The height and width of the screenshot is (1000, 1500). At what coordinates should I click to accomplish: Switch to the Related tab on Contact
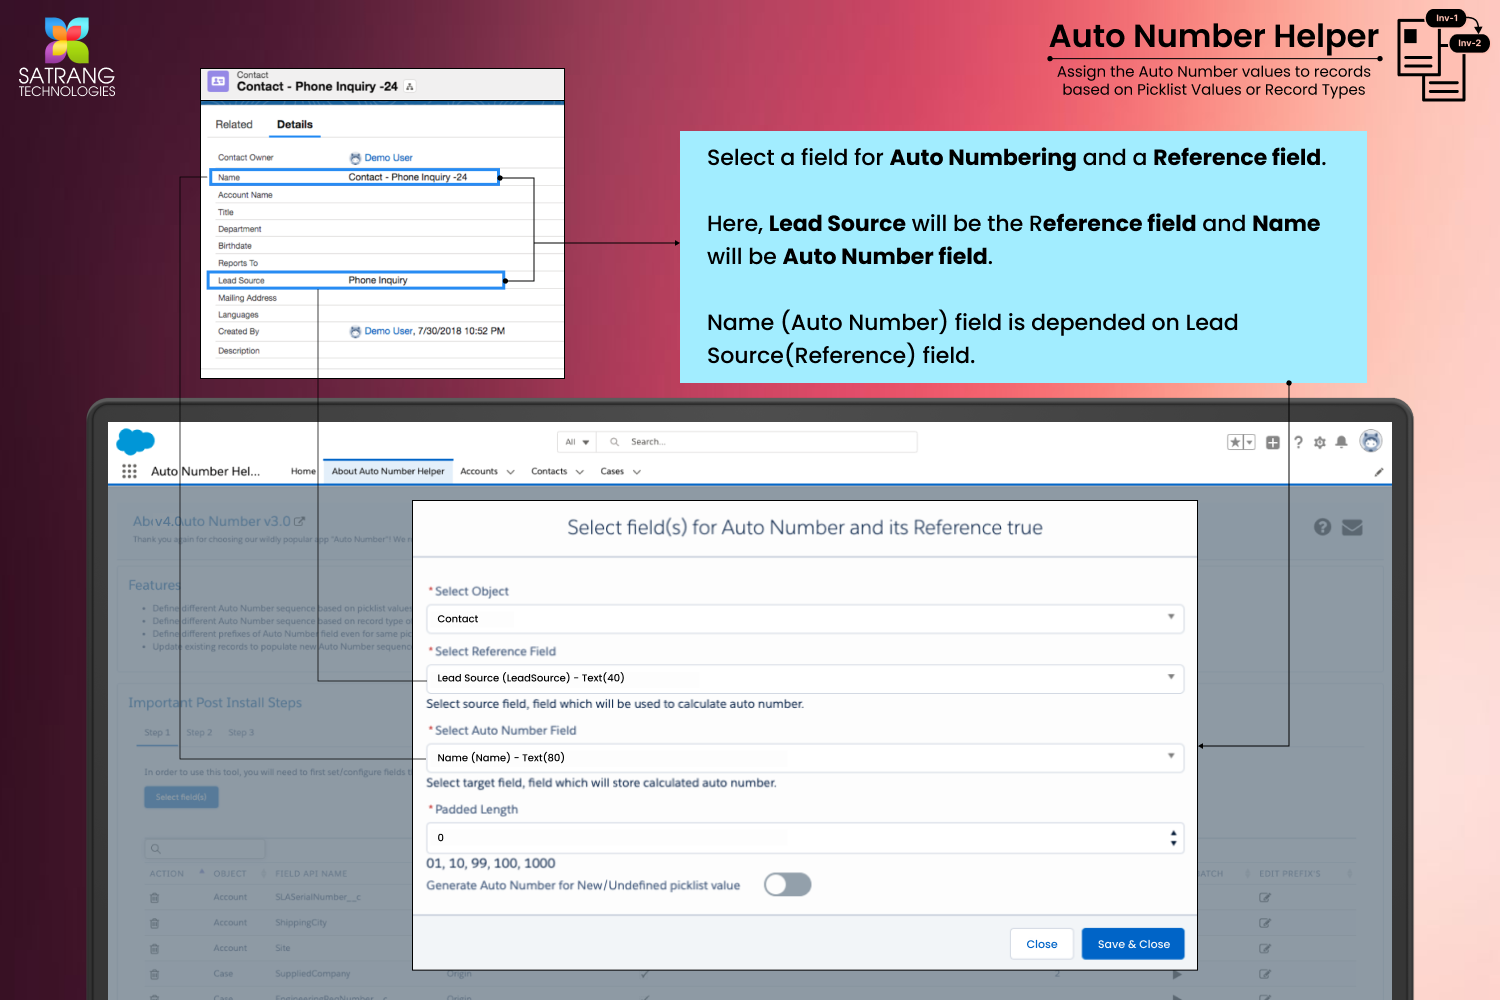point(234,125)
